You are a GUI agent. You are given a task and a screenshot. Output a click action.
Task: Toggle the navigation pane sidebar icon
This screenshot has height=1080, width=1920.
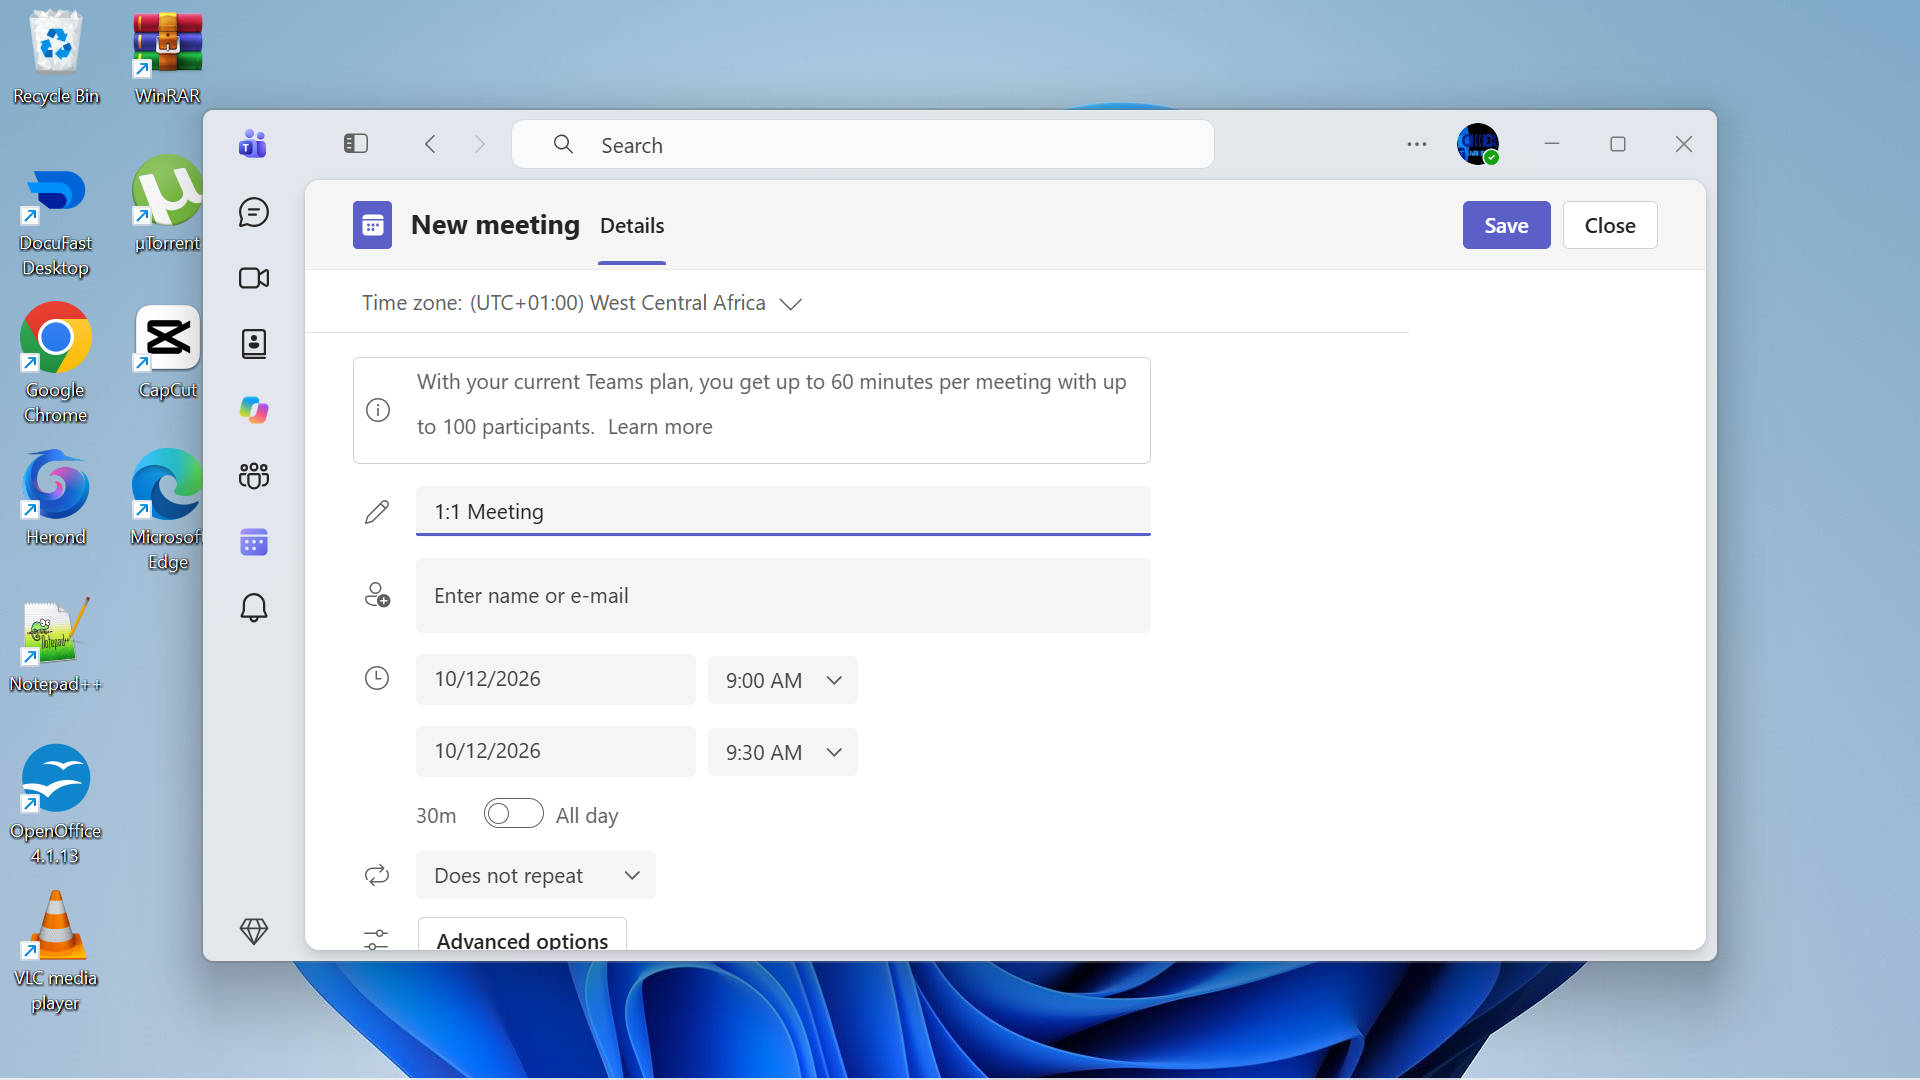pos(356,144)
